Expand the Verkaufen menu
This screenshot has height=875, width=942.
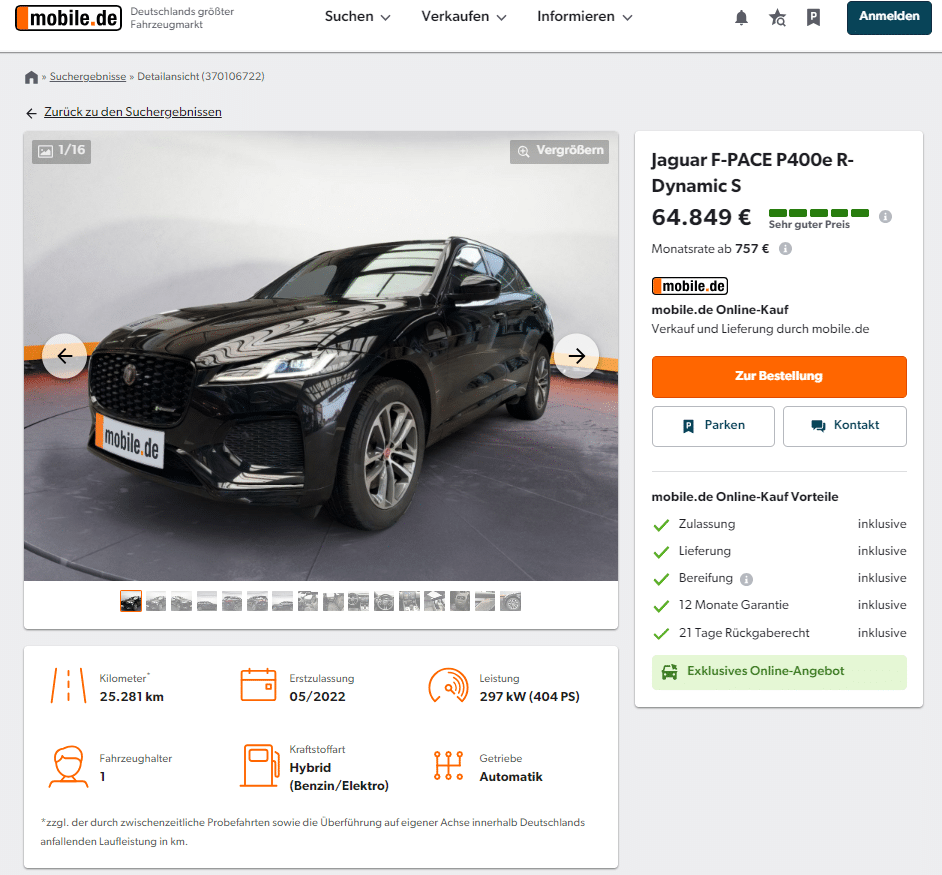464,17
